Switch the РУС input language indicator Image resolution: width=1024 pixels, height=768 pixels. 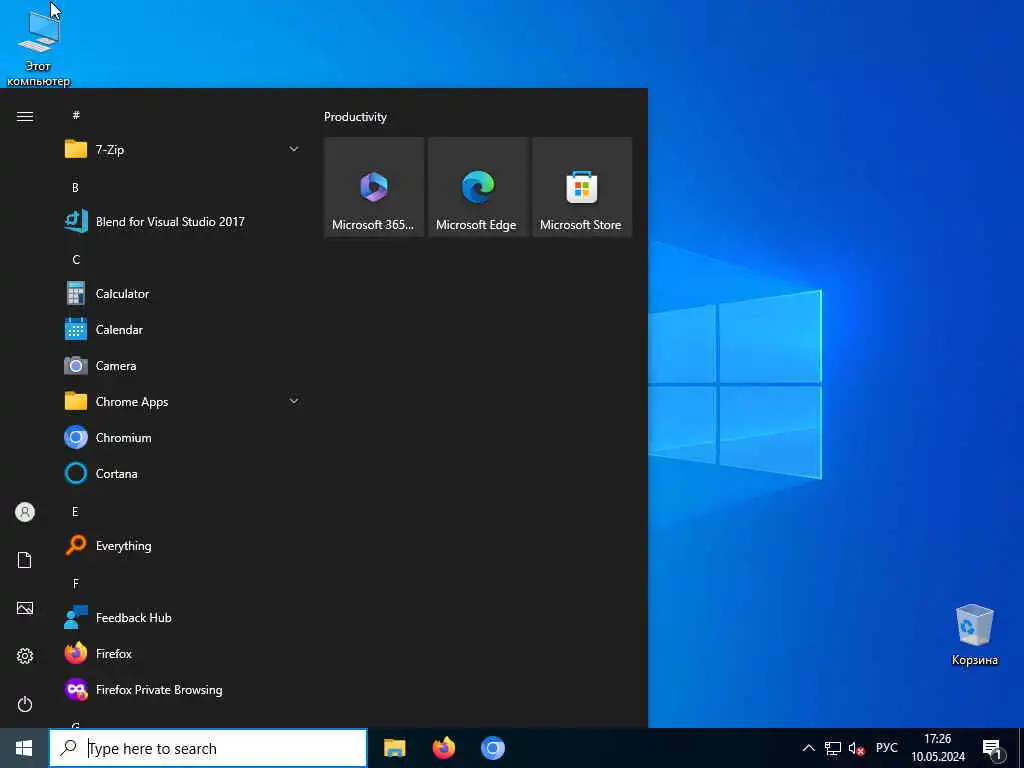point(887,748)
